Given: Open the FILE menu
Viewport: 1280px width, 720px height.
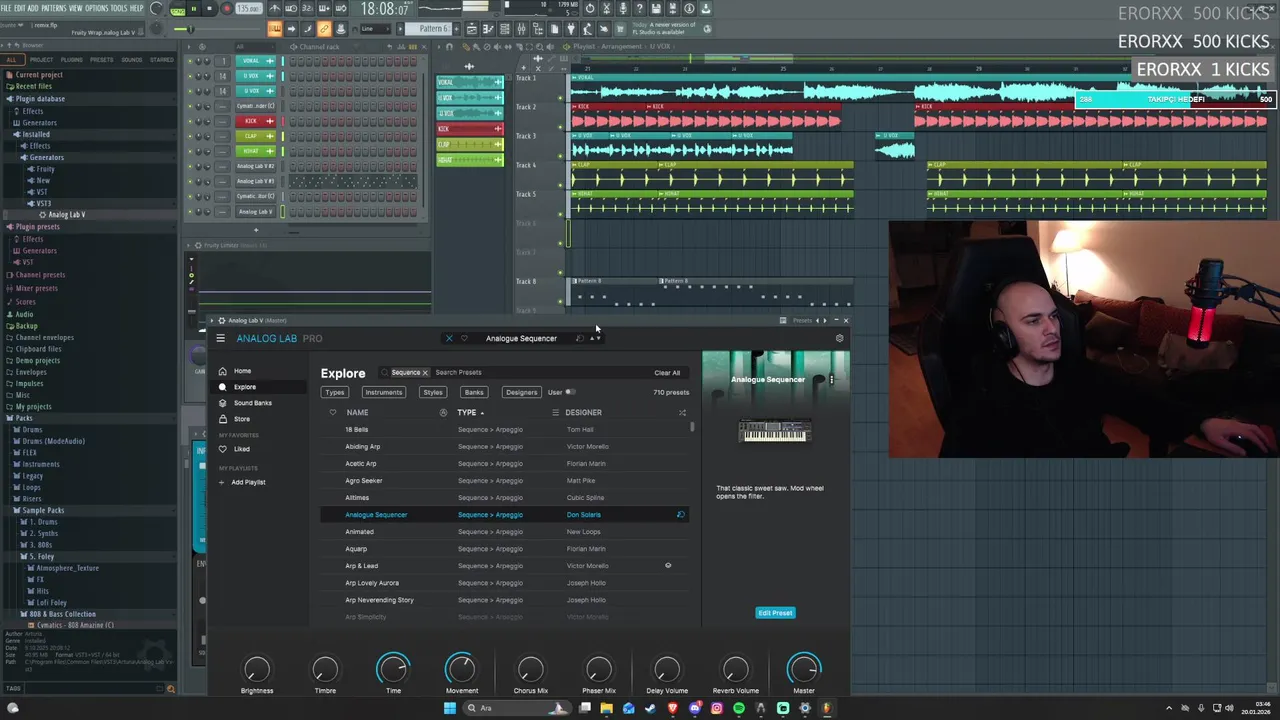Looking at the screenshot, I should coord(7,8).
